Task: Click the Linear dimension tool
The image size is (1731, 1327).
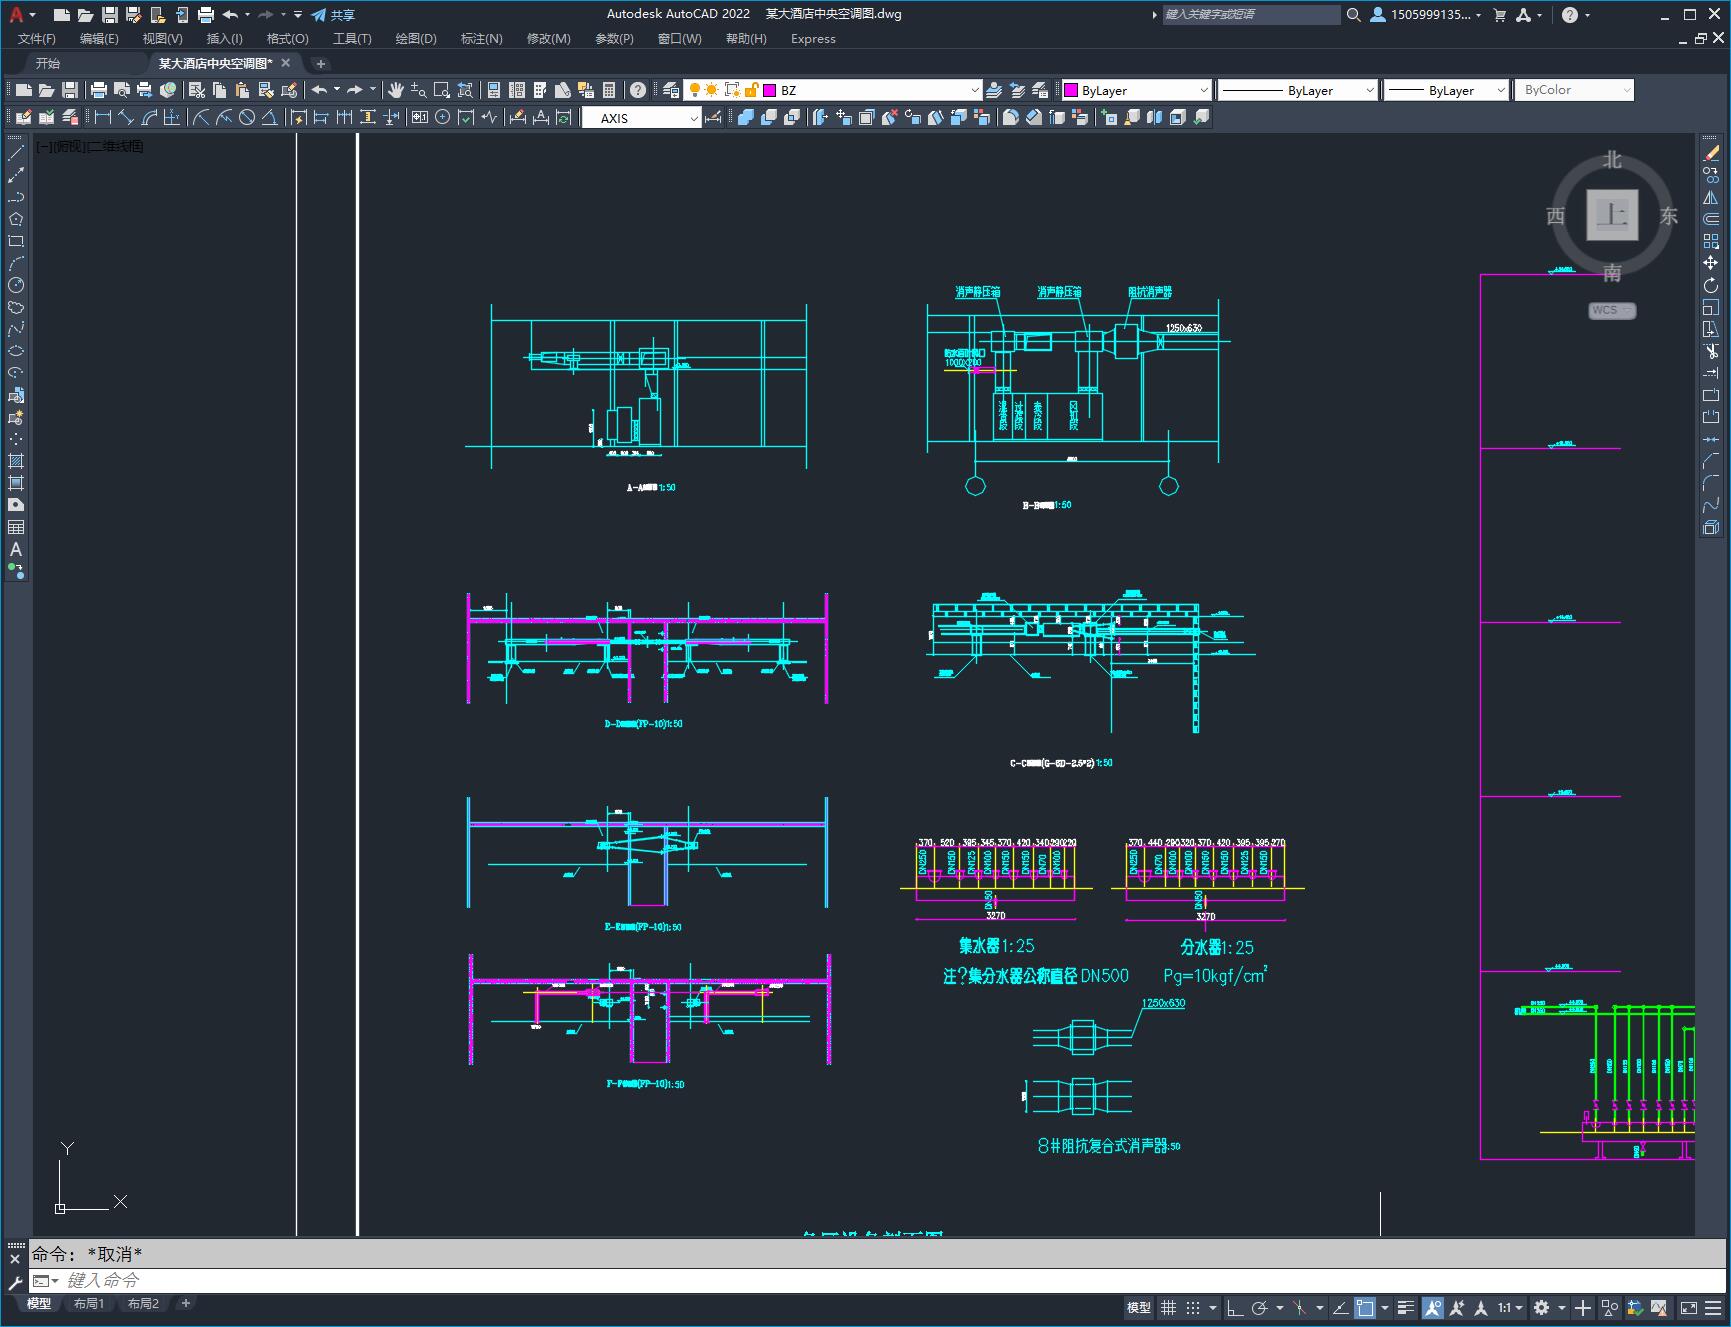Action: 102,118
